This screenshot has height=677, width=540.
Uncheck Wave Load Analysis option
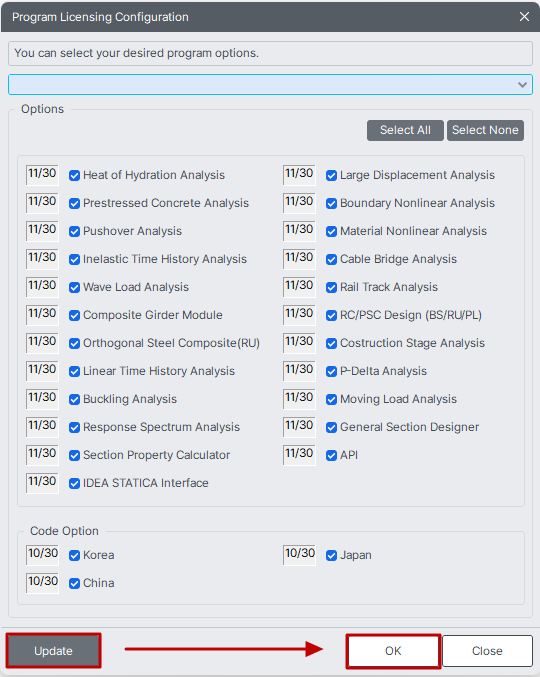pyautogui.click(x=74, y=288)
